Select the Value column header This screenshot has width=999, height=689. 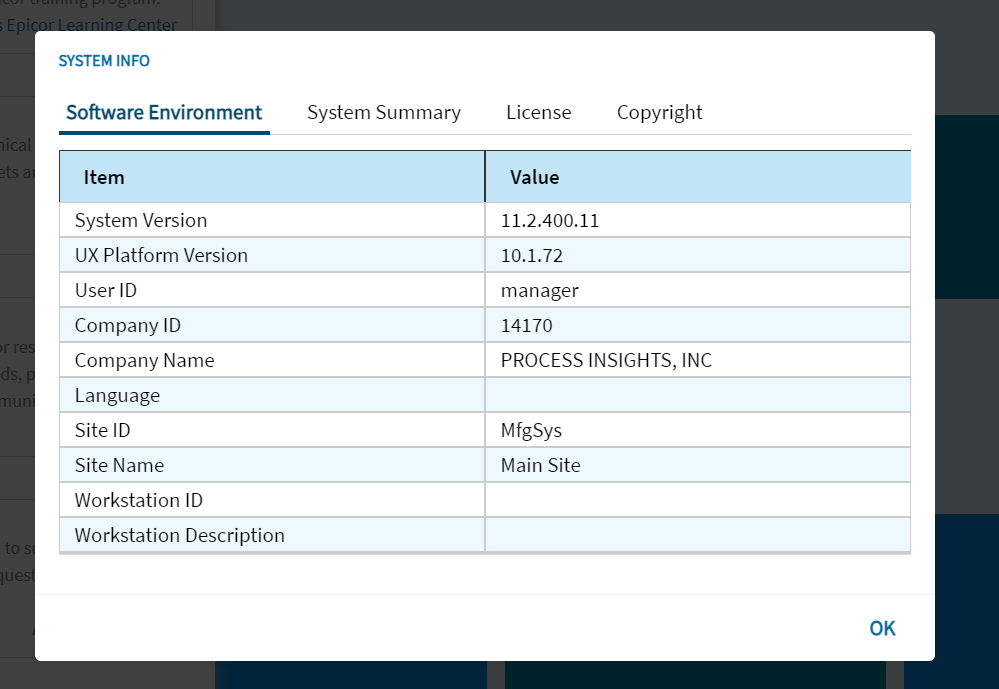698,177
